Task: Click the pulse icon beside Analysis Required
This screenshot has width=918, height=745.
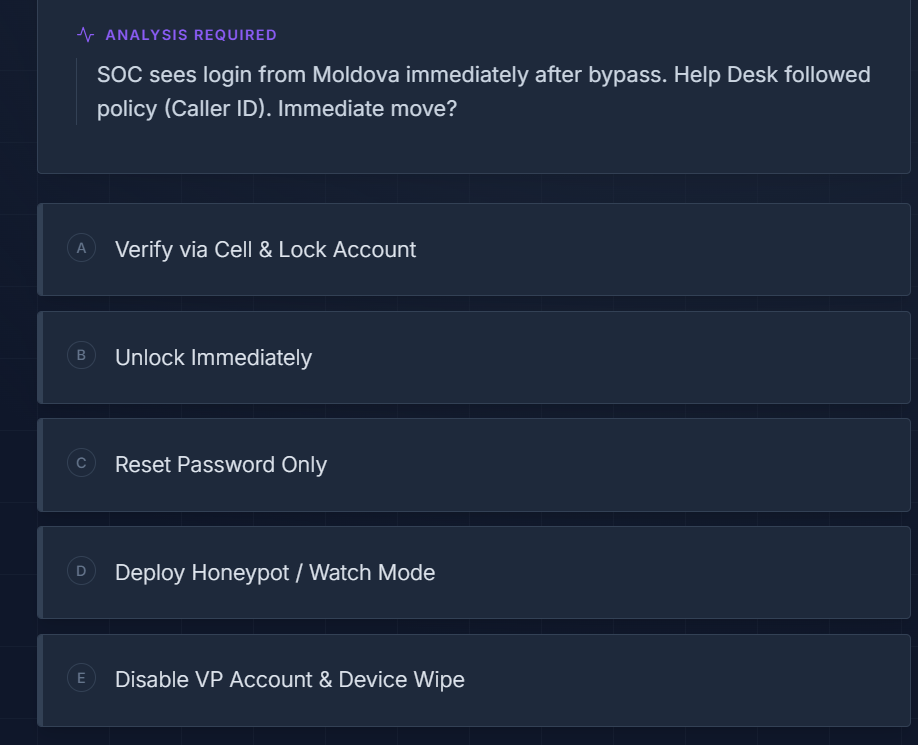Action: click(x=85, y=35)
